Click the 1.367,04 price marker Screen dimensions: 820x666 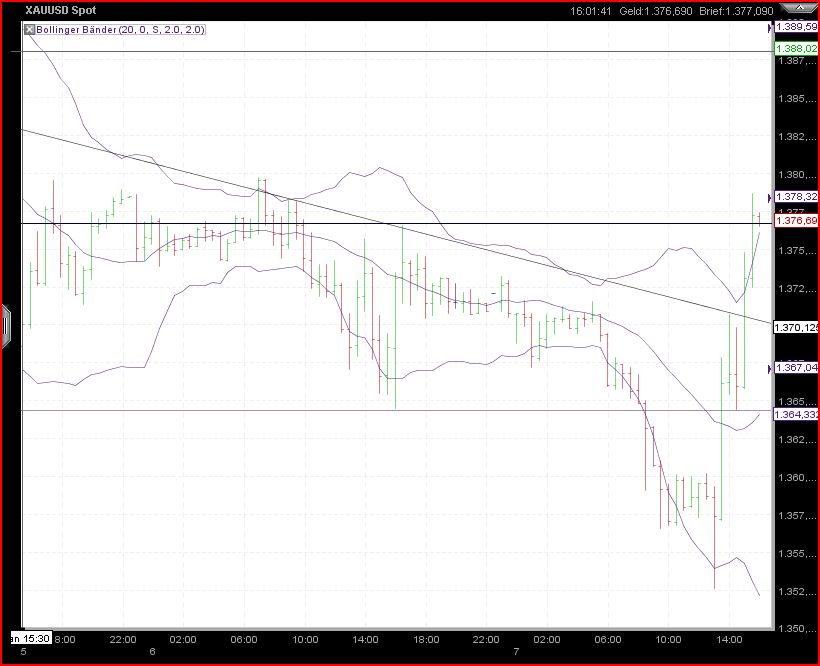[795, 369]
